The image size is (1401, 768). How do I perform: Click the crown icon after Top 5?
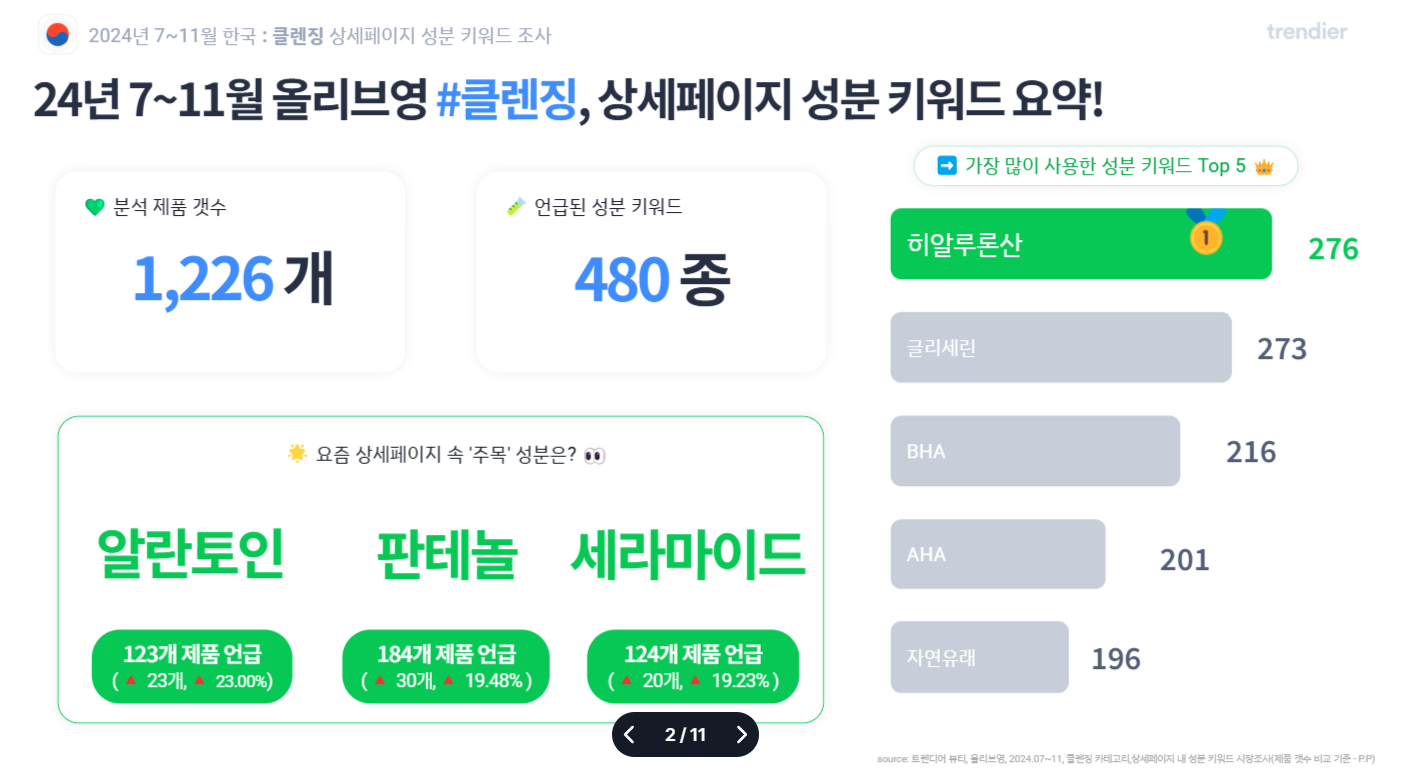pos(1264,166)
